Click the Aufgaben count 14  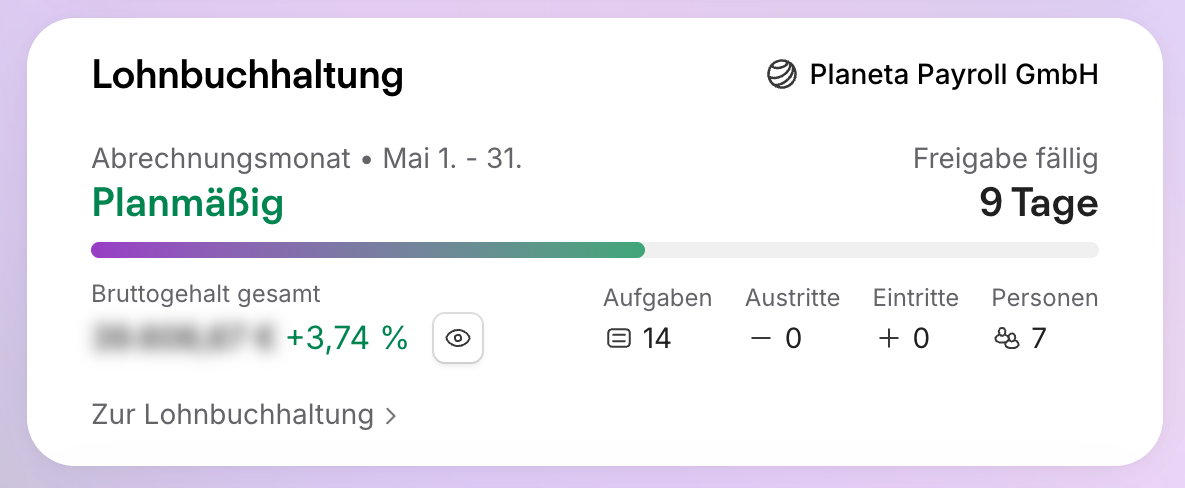click(657, 338)
